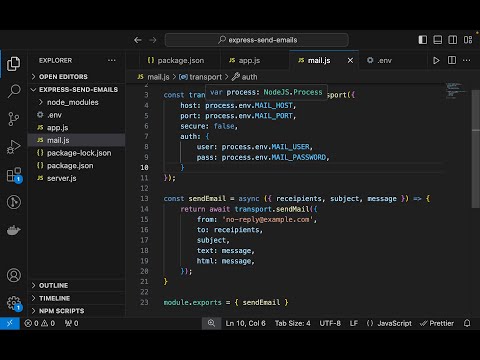Split the editor to the right
Viewport: 480px width, 360px height.
coord(452,60)
